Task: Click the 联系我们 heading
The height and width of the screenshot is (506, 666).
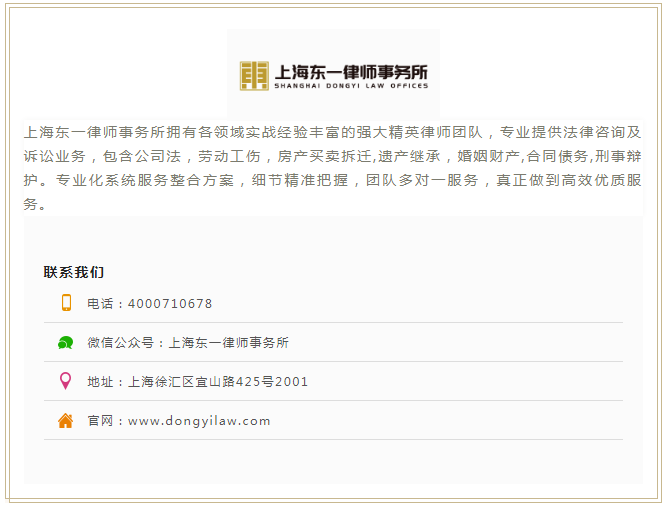Action: 74,272
